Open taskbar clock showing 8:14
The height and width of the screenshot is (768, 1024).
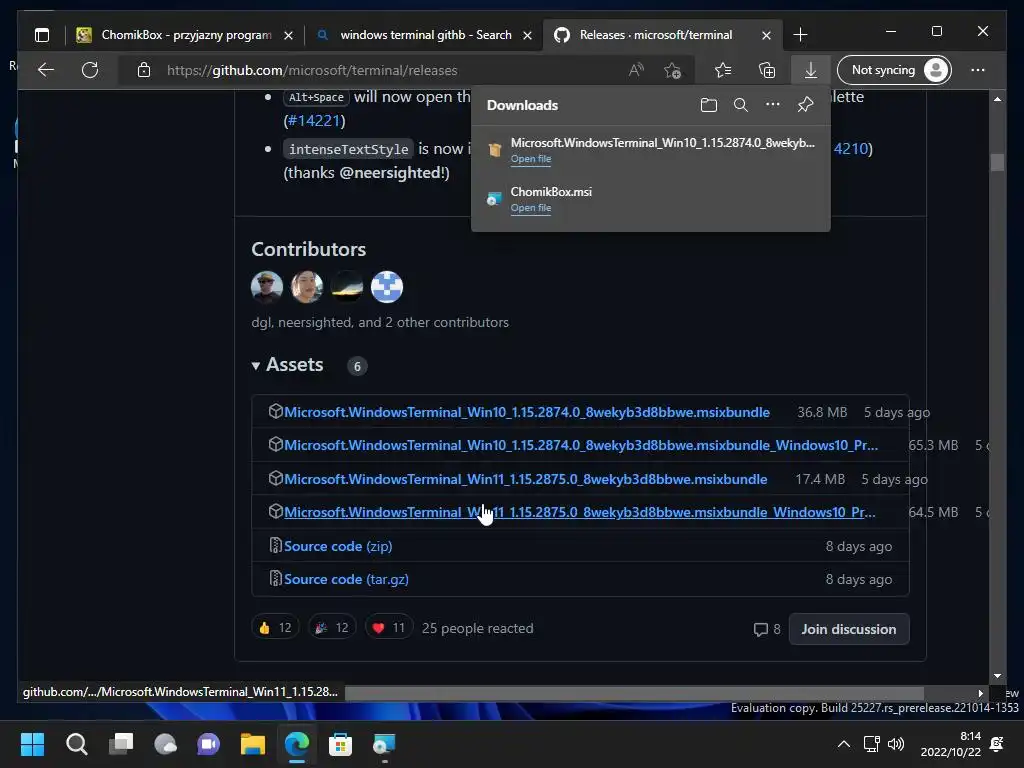[950, 744]
